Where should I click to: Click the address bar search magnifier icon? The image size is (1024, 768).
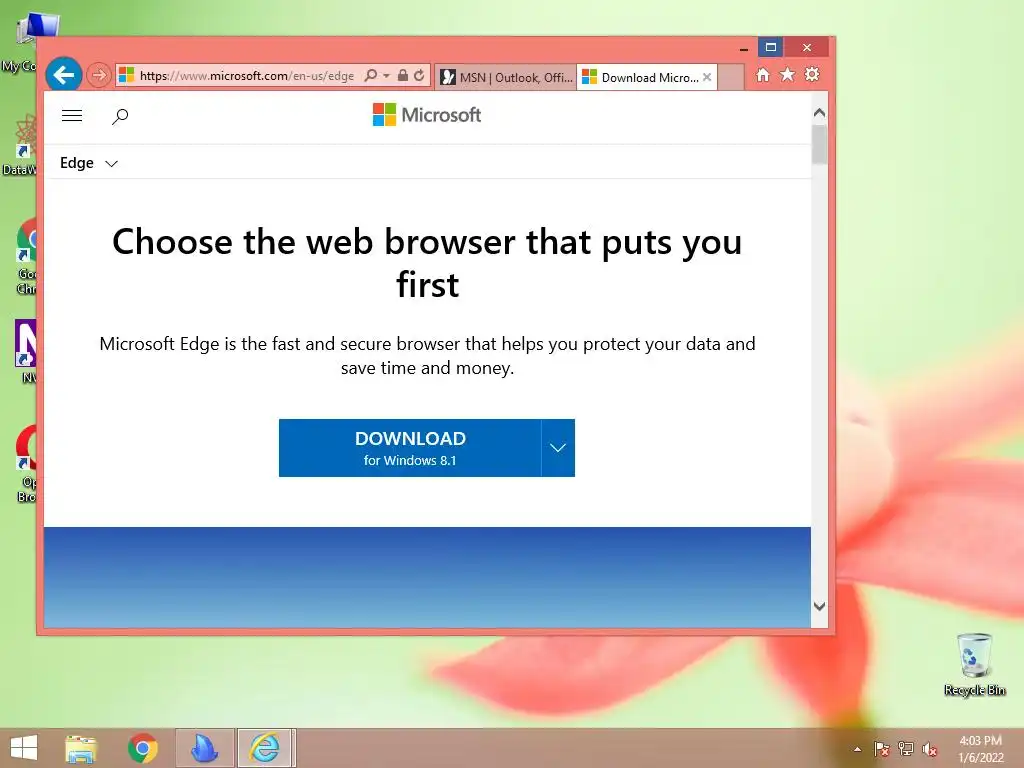(370, 75)
